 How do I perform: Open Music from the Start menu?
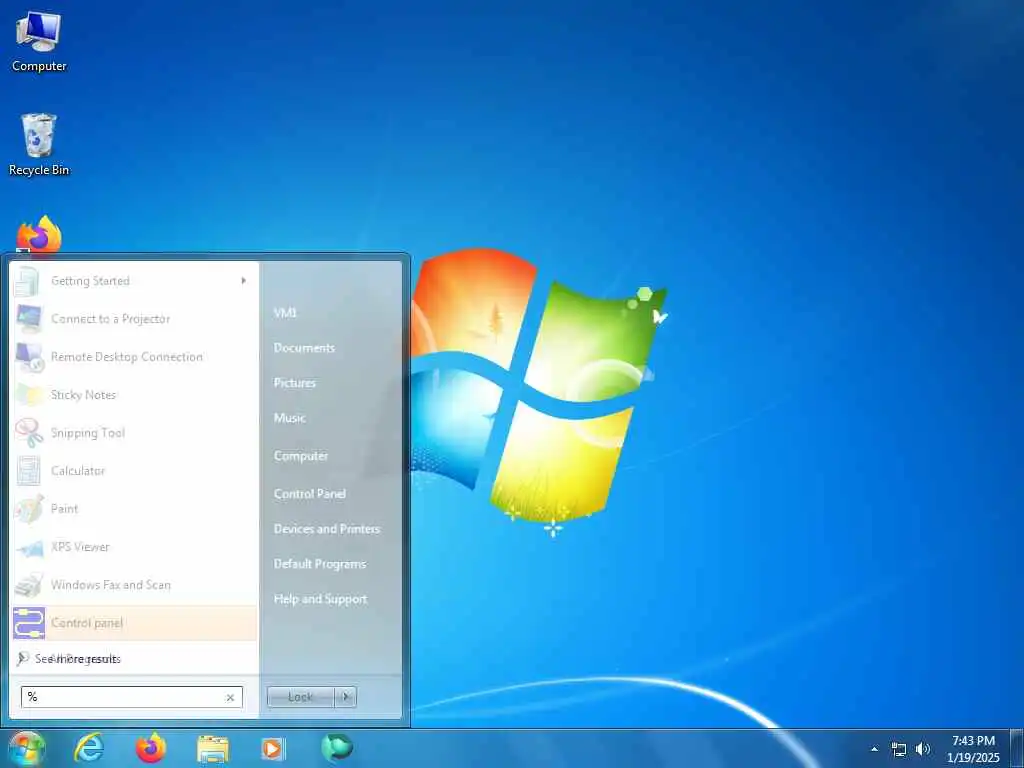coord(289,418)
